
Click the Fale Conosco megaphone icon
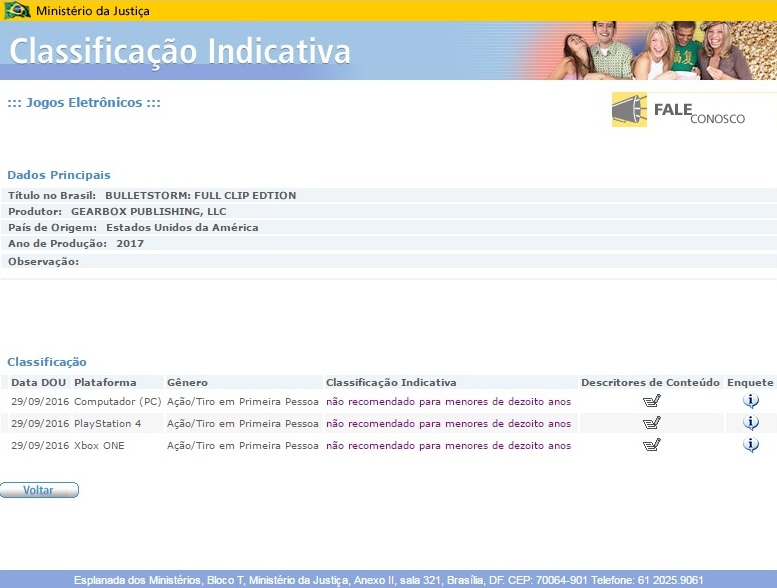click(x=629, y=110)
